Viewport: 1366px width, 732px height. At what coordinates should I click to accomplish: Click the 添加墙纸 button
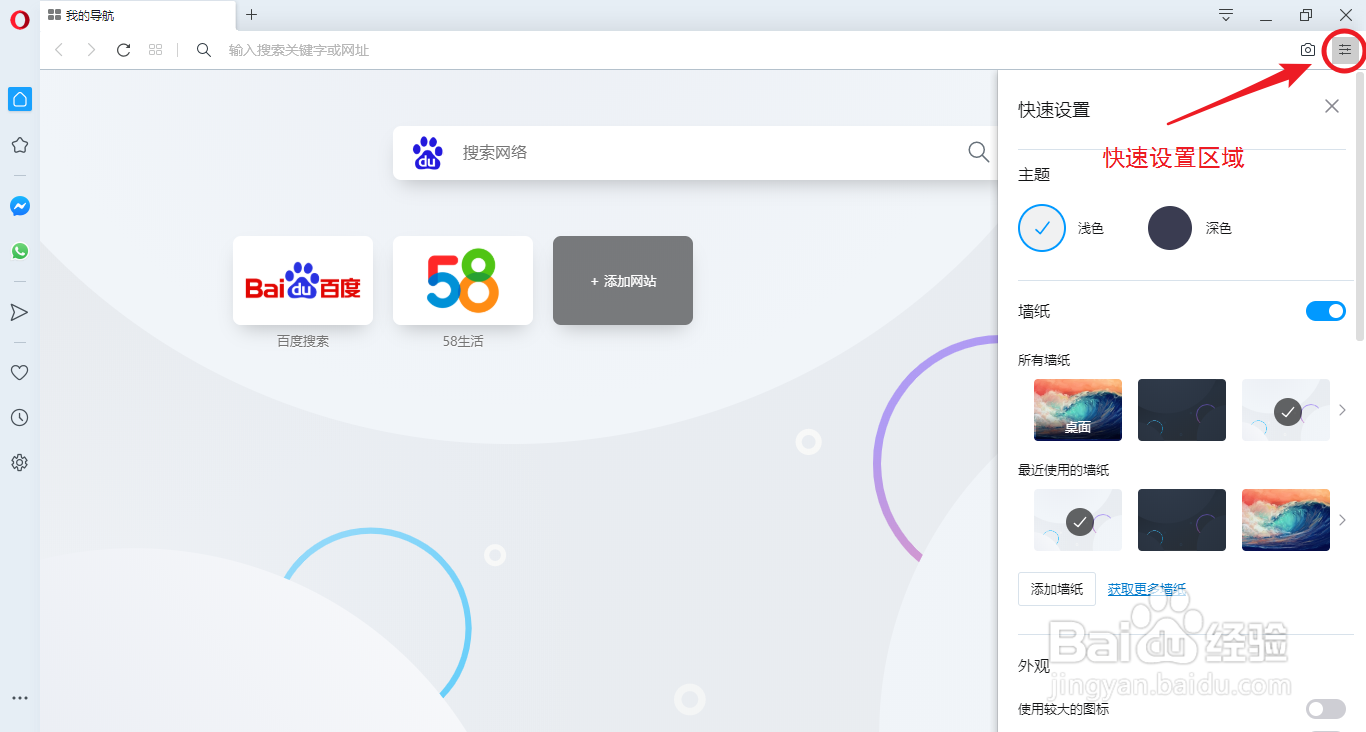(x=1057, y=589)
